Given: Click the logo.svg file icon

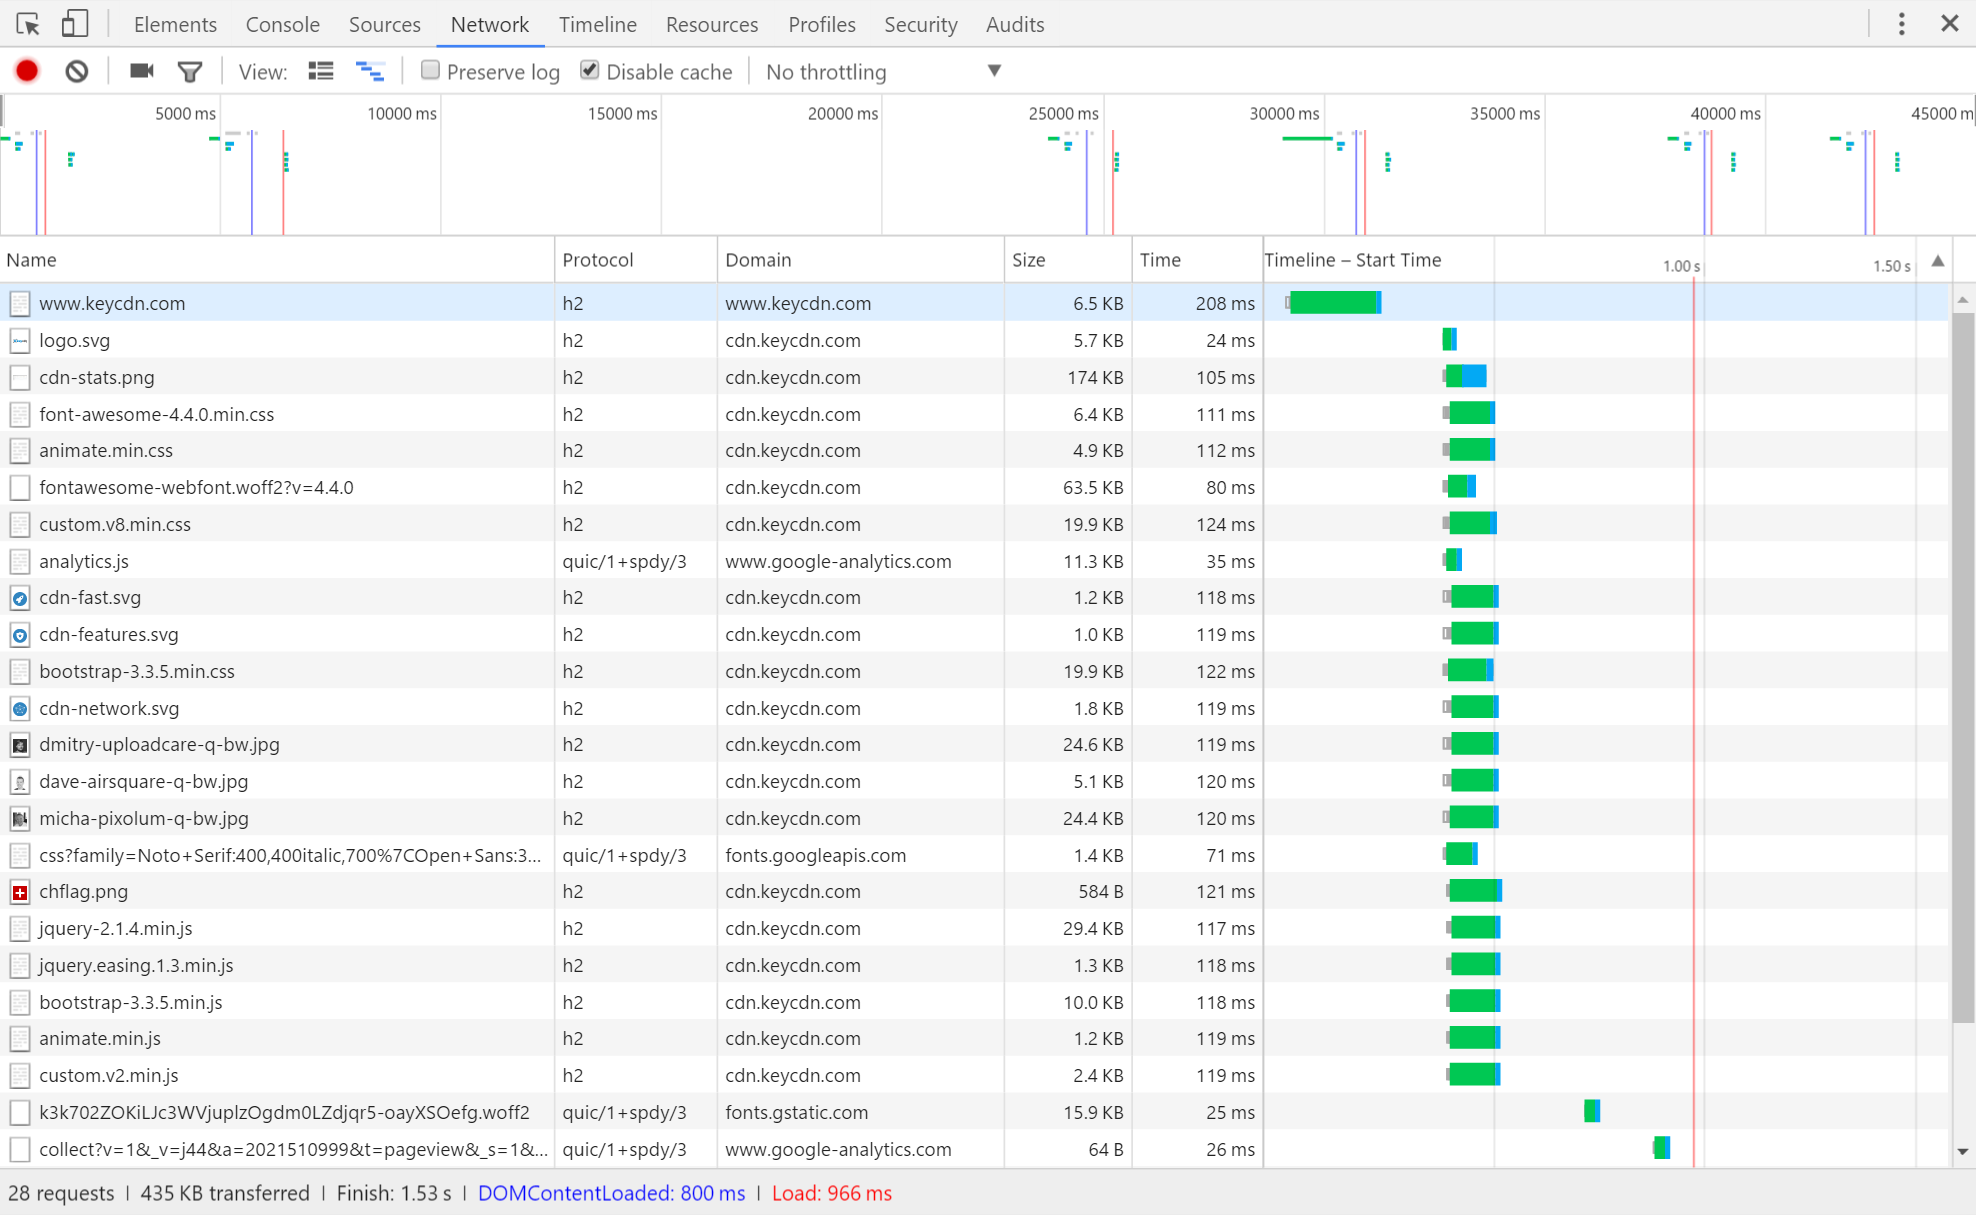Looking at the screenshot, I should 20,341.
